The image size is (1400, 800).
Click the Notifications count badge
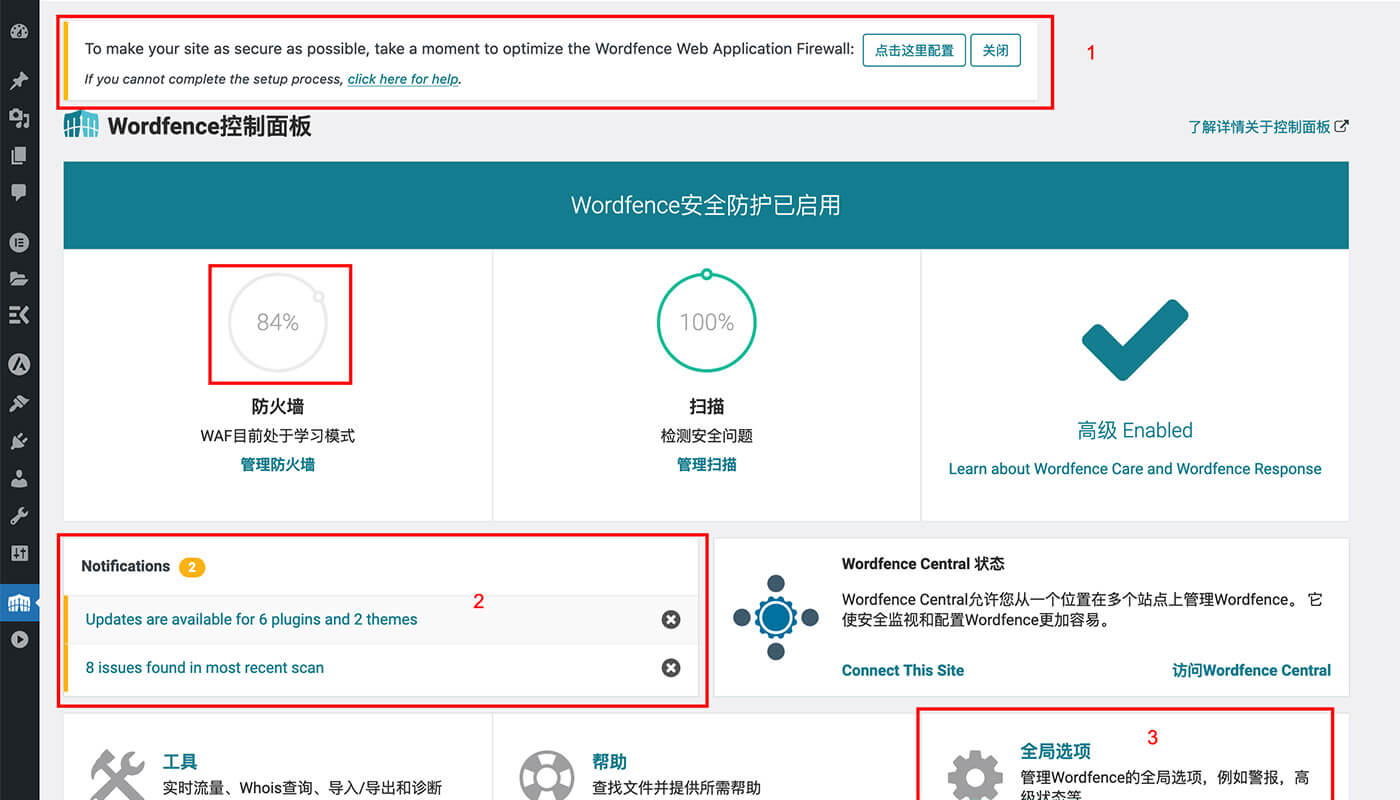pyautogui.click(x=192, y=567)
